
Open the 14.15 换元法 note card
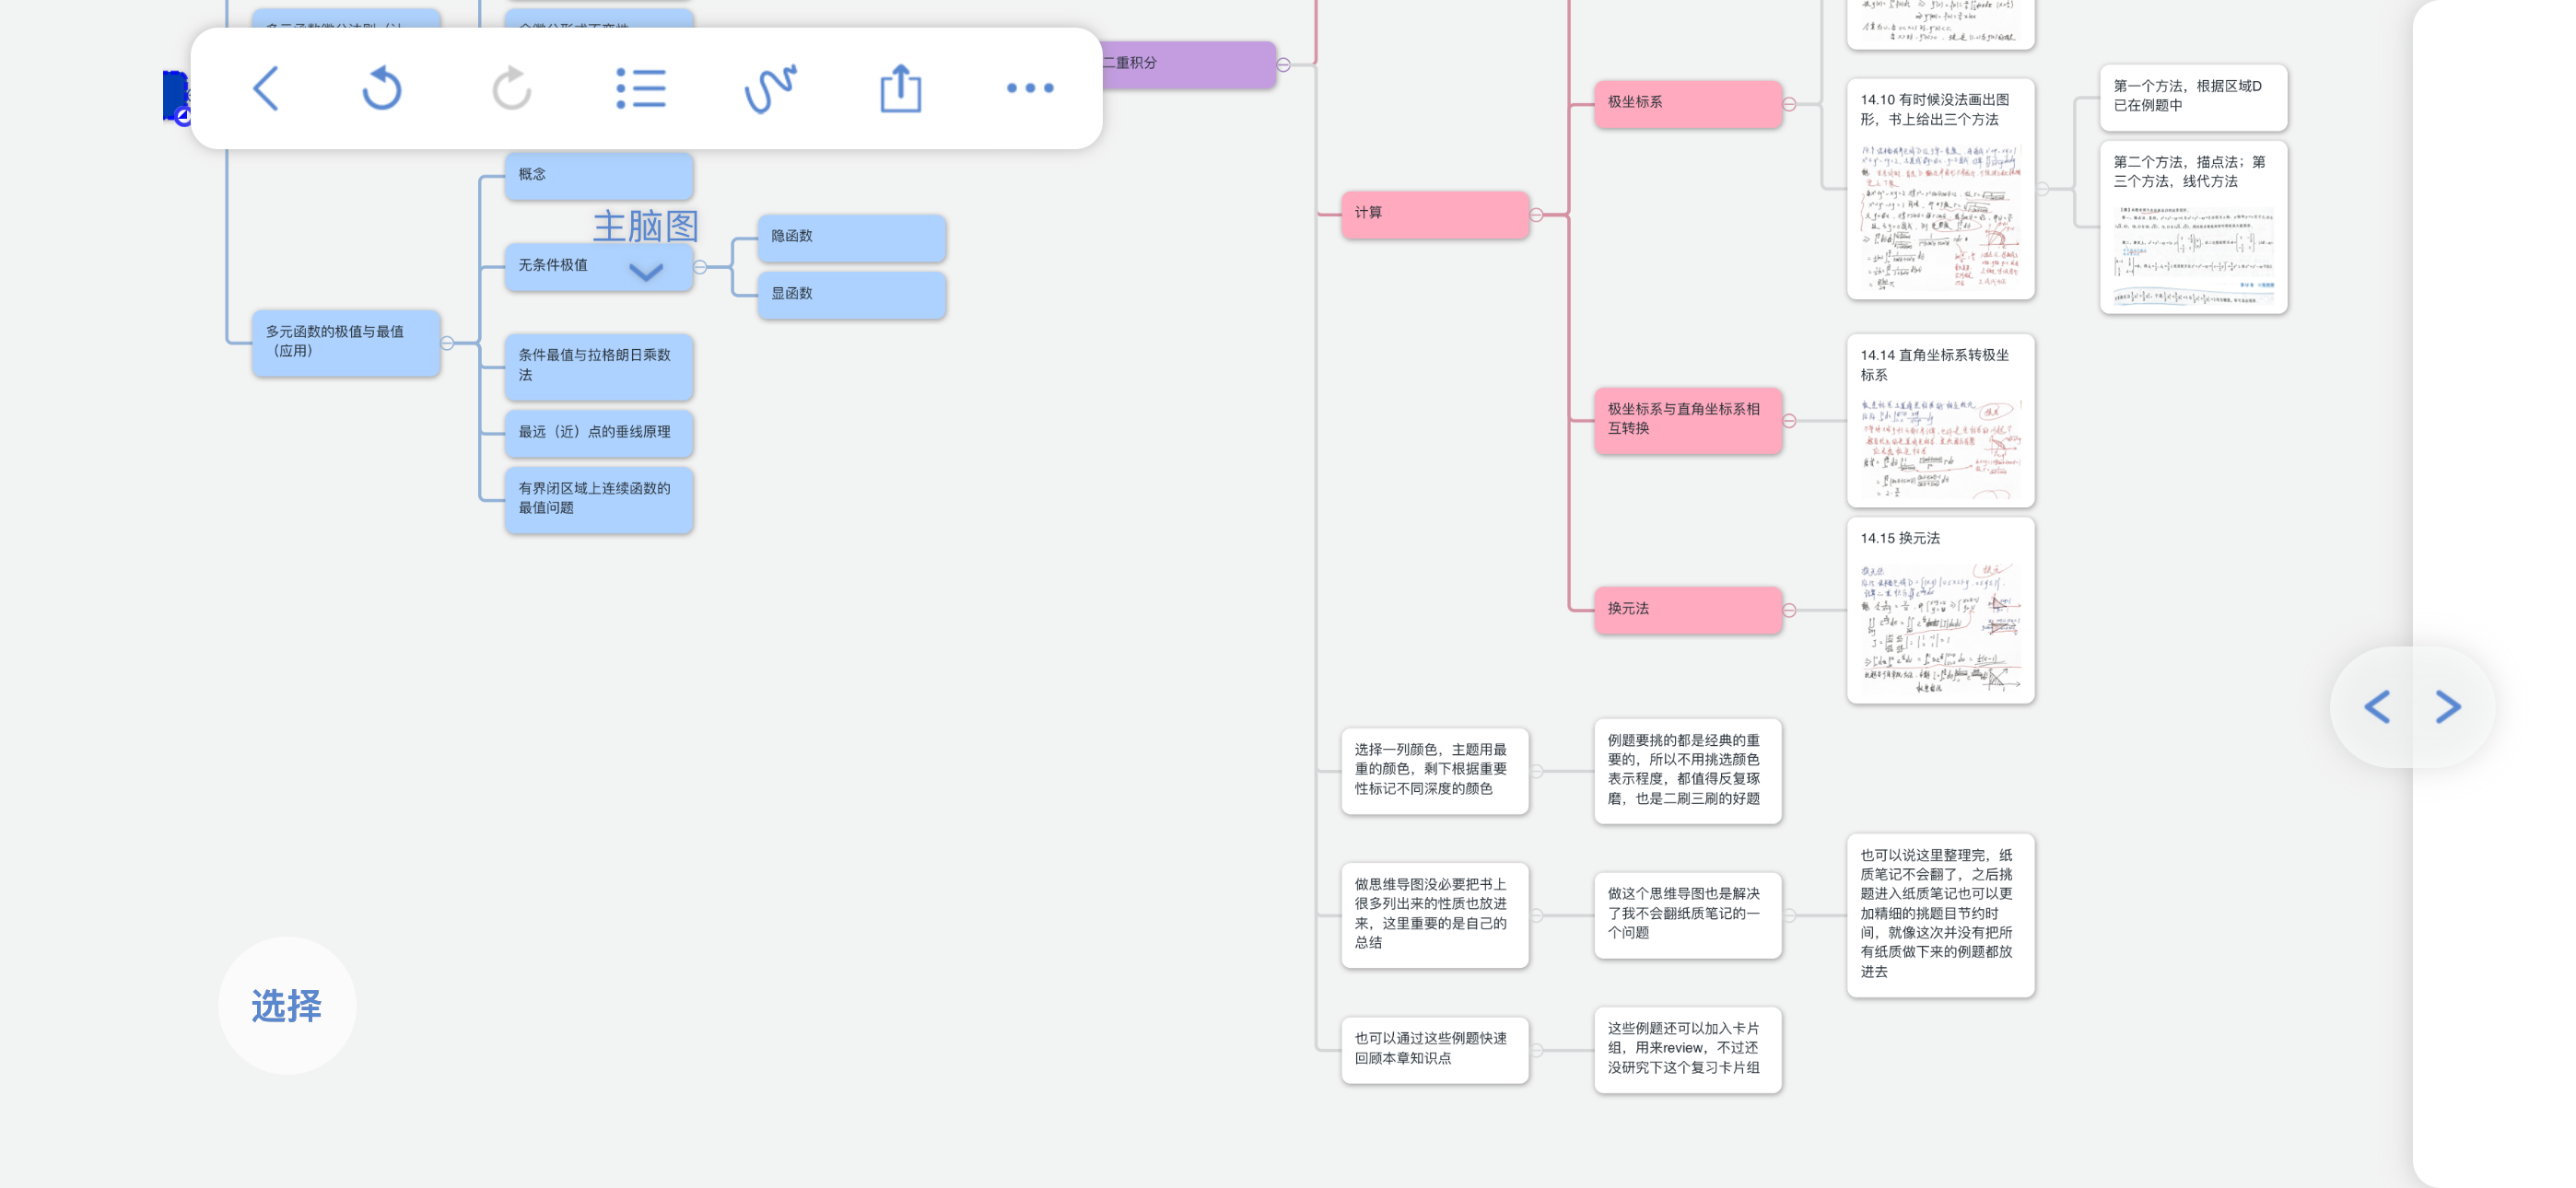click(1941, 610)
